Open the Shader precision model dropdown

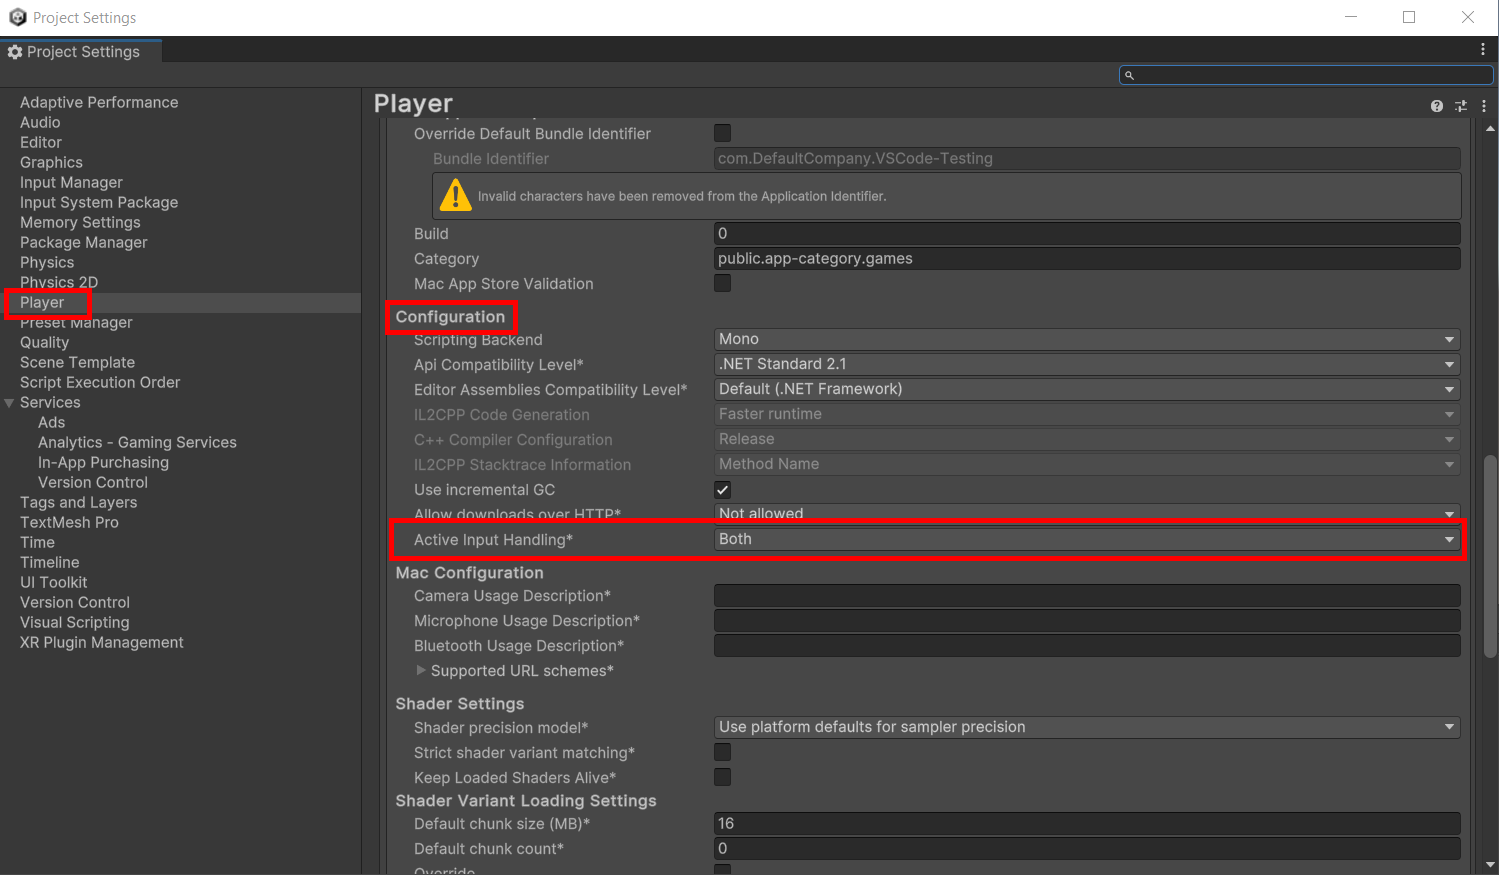pyautogui.click(x=1087, y=727)
